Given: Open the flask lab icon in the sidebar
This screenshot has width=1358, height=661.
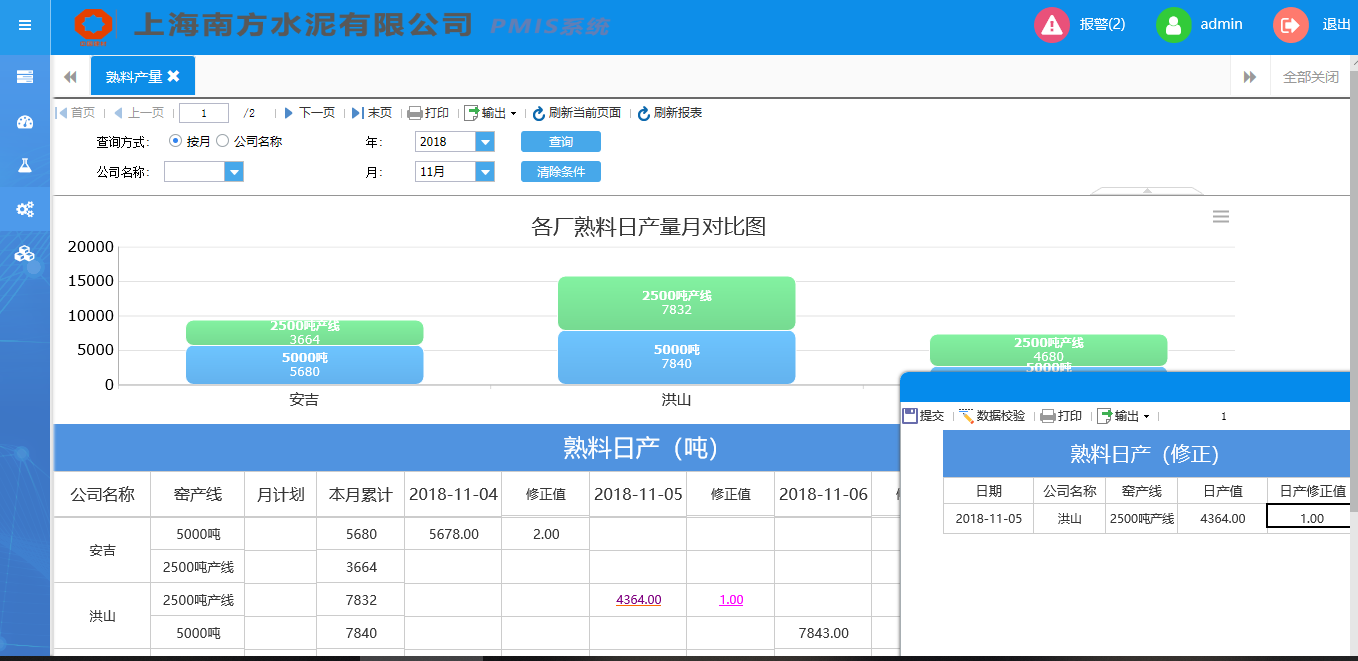Looking at the screenshot, I should click(x=25, y=165).
